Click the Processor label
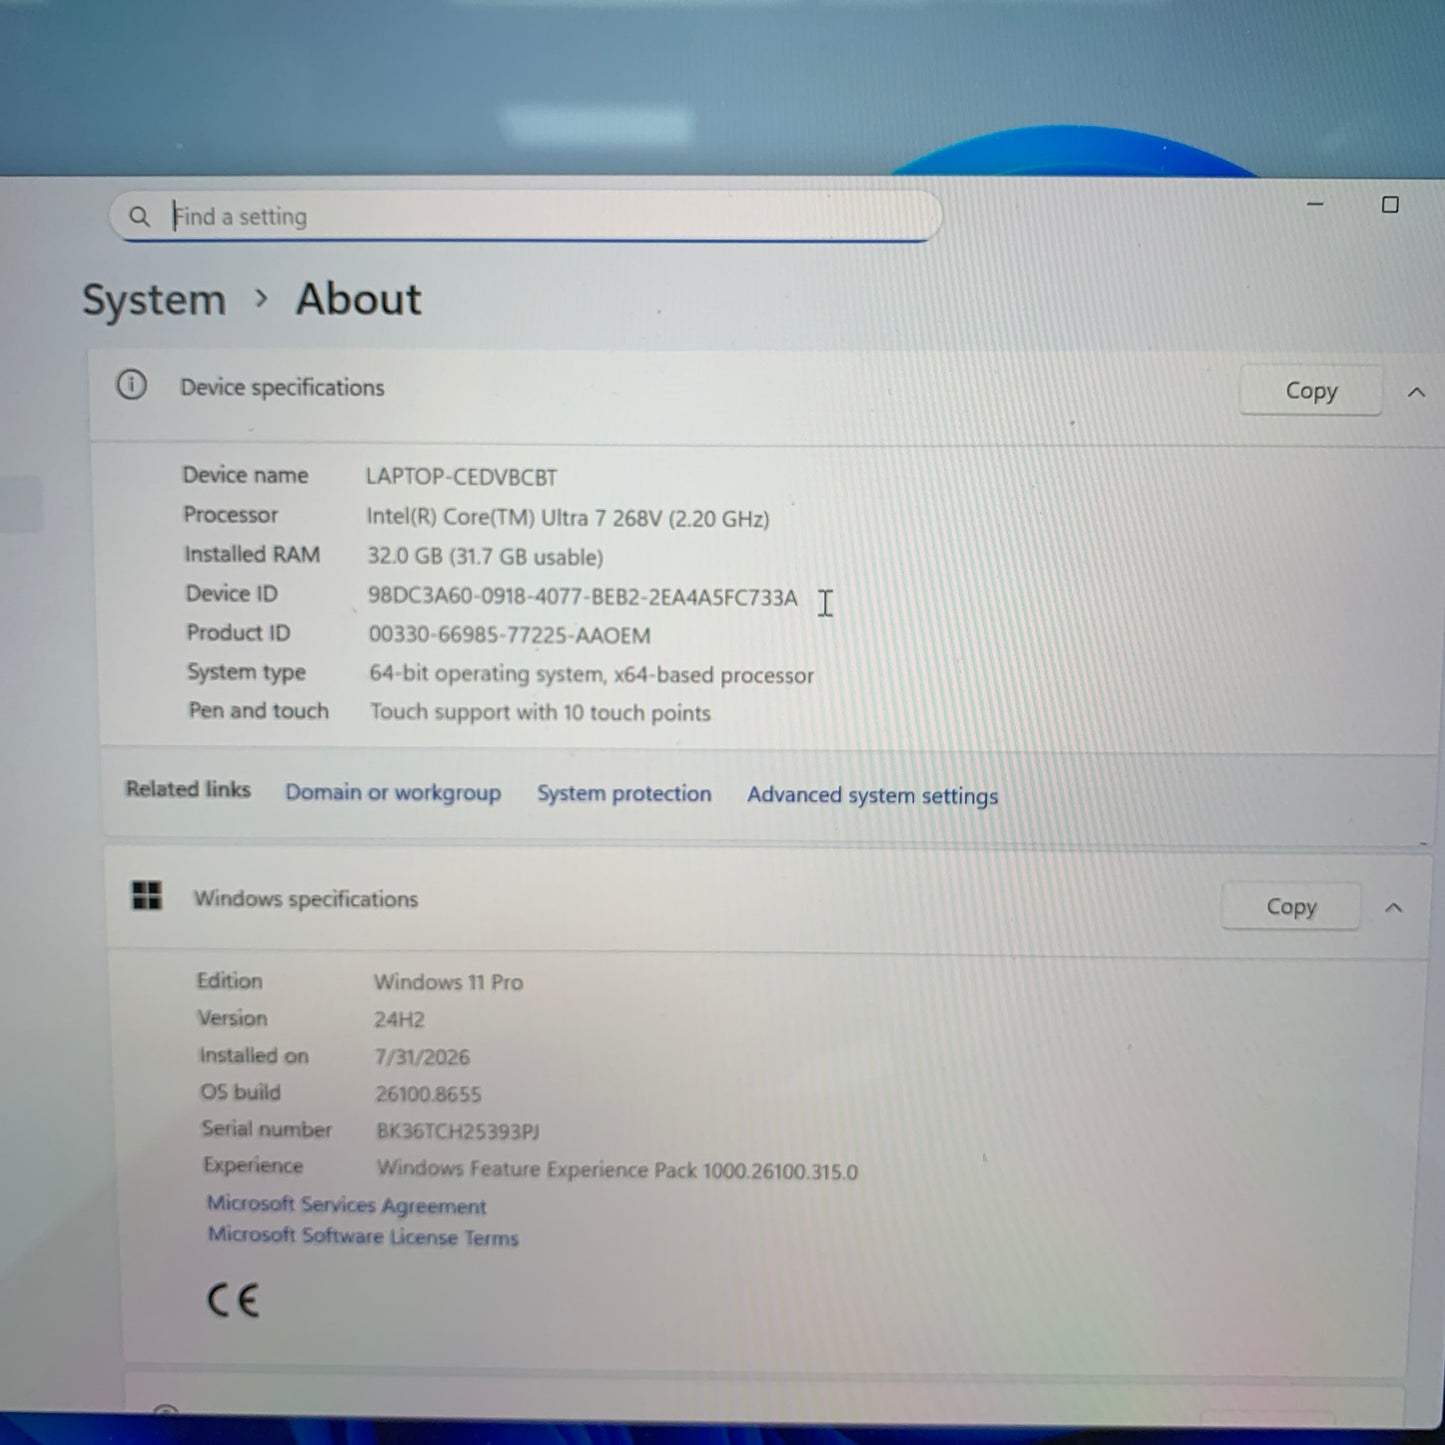The width and height of the screenshot is (1445, 1445). [230, 515]
